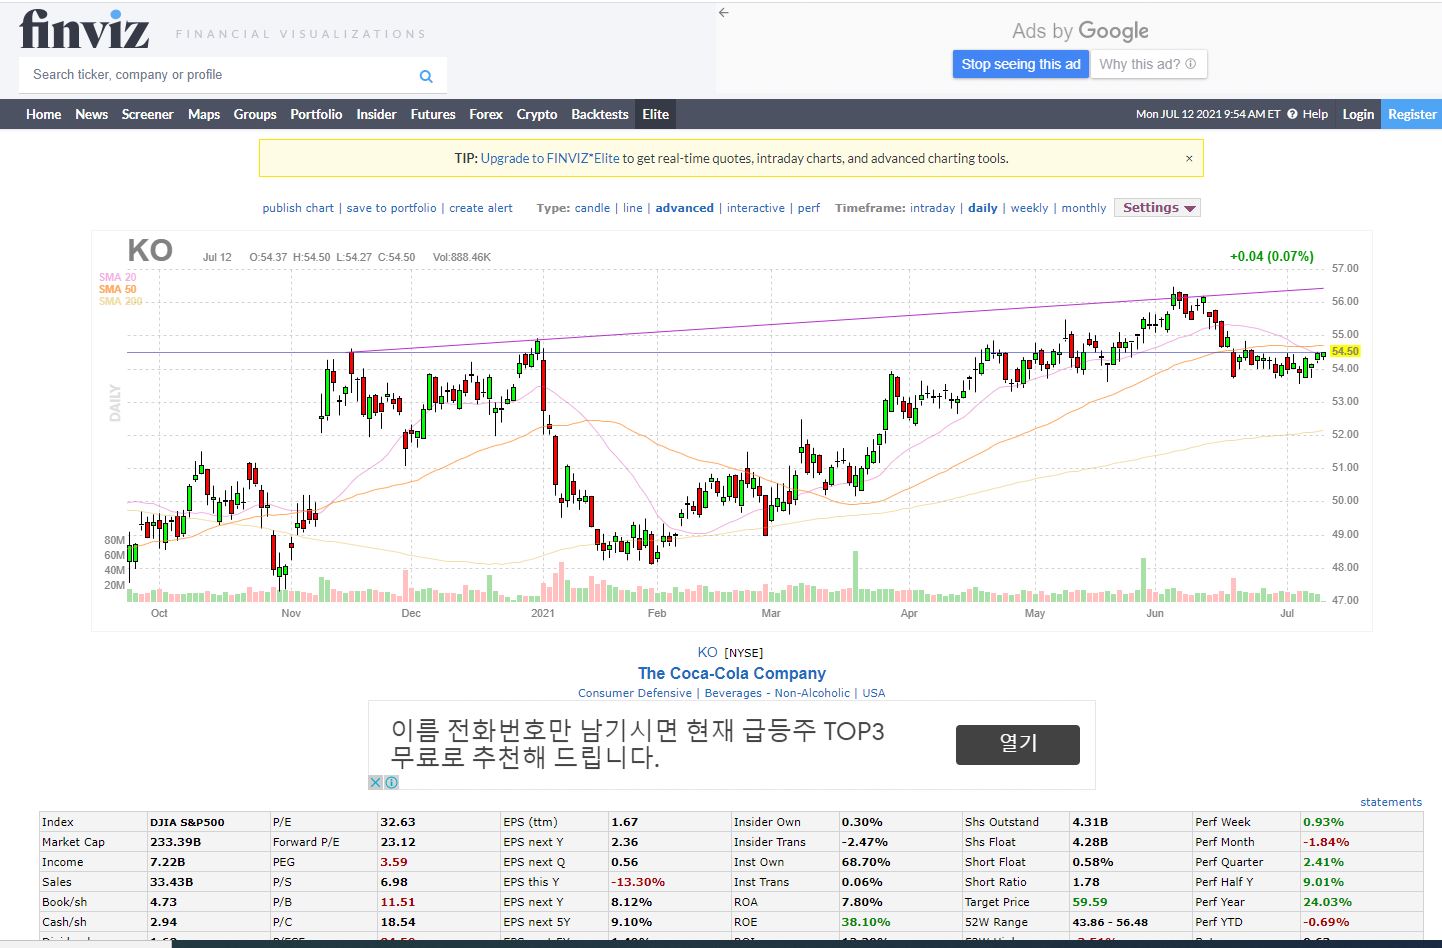
Task: Open the Portfolio page
Action: coord(316,114)
